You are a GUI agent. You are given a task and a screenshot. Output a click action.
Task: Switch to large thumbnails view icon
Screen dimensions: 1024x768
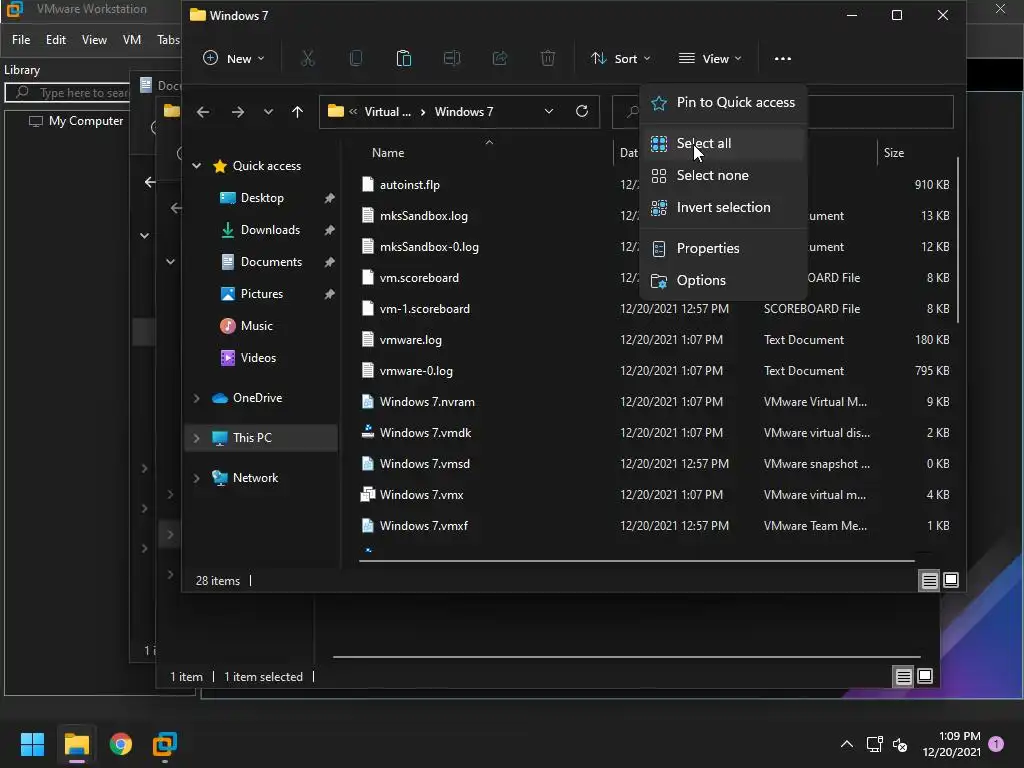951,580
